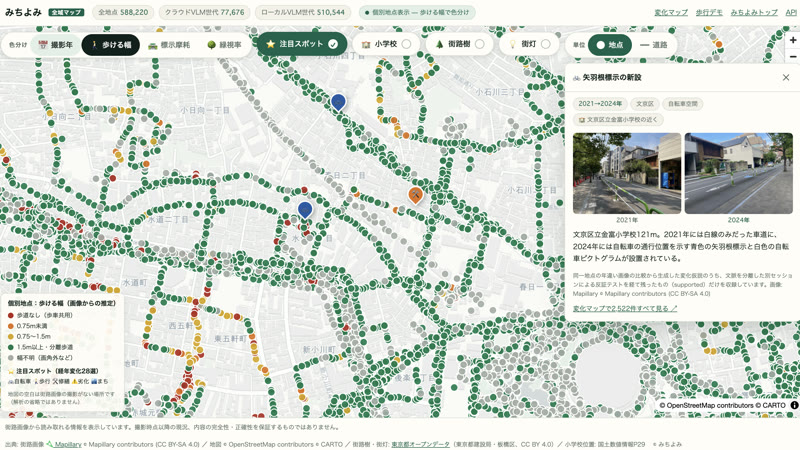The height and width of the screenshot is (450, 800).
Task: Click the クラウドVLM世代 77,676 pill
Action: pos(205,12)
